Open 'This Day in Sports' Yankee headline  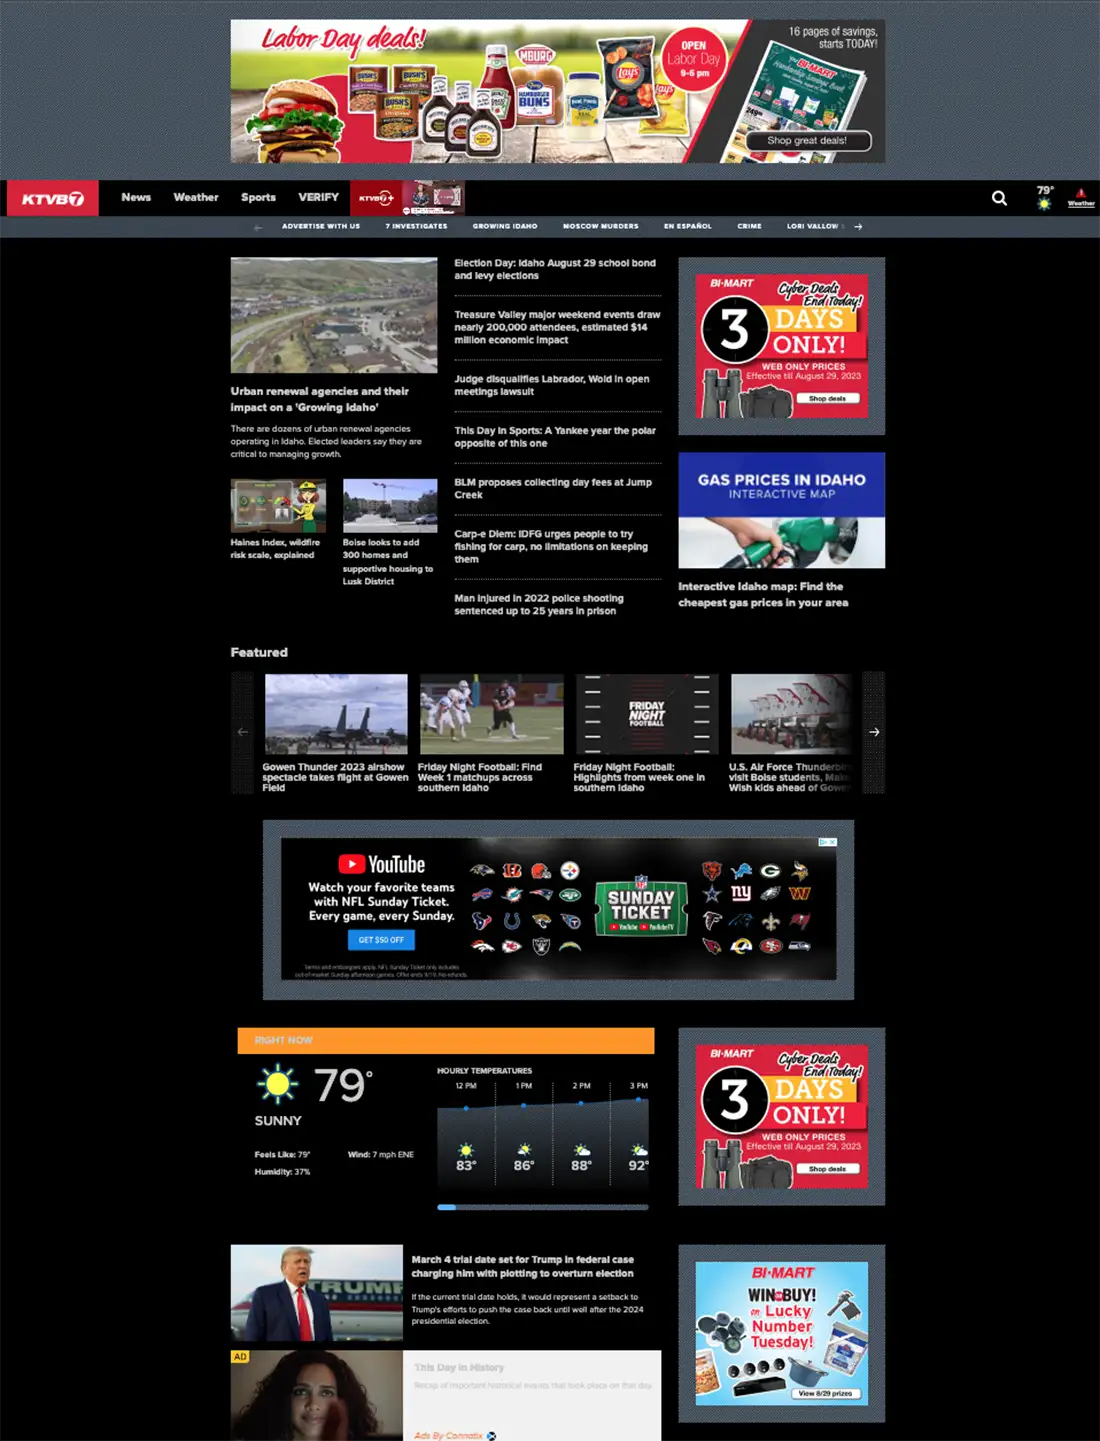(555, 437)
